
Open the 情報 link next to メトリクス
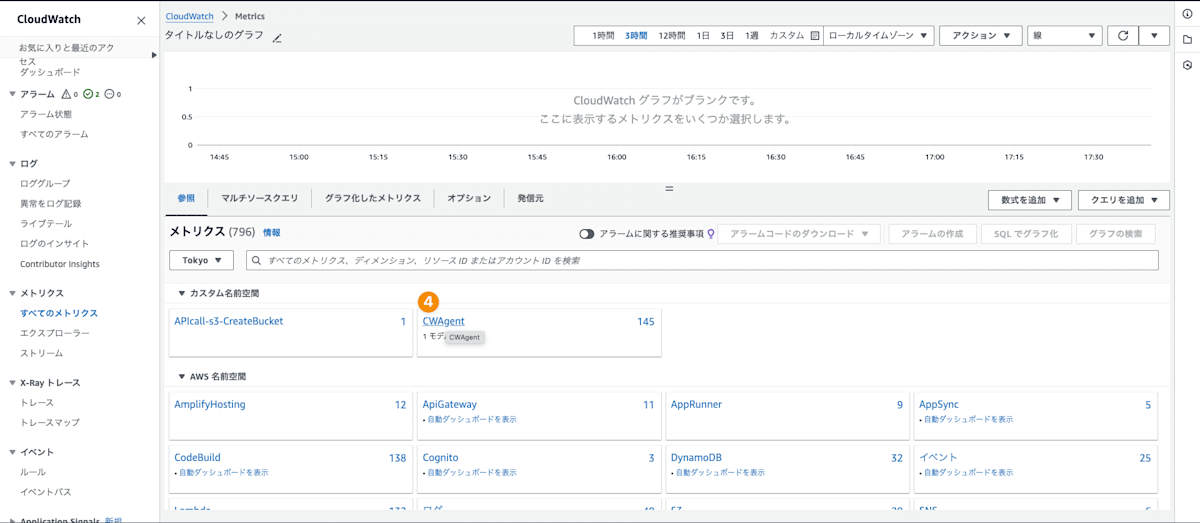click(x=272, y=232)
